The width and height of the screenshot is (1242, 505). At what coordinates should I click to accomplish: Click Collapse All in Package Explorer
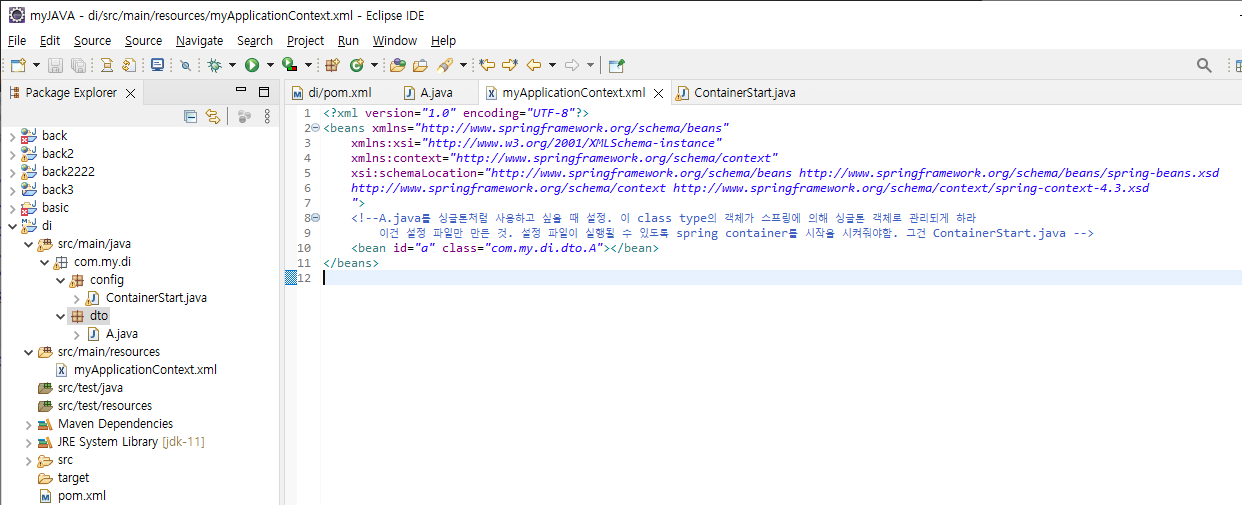point(190,117)
